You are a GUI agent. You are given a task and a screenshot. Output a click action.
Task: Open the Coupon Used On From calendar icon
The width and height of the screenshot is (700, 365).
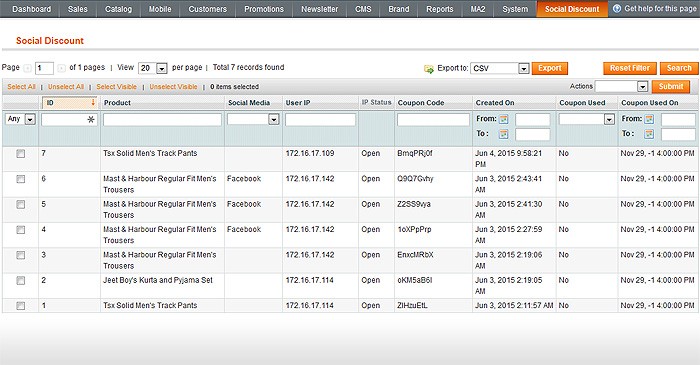click(x=649, y=119)
